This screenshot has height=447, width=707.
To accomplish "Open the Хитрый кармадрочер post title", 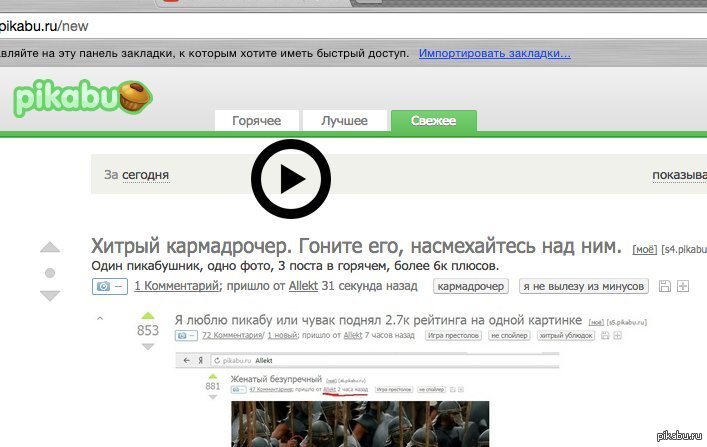I will click(x=356, y=246).
